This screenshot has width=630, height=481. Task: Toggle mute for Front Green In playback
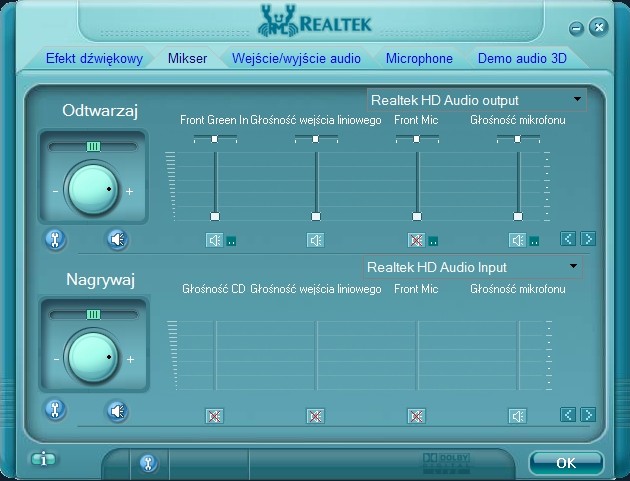tap(214, 240)
